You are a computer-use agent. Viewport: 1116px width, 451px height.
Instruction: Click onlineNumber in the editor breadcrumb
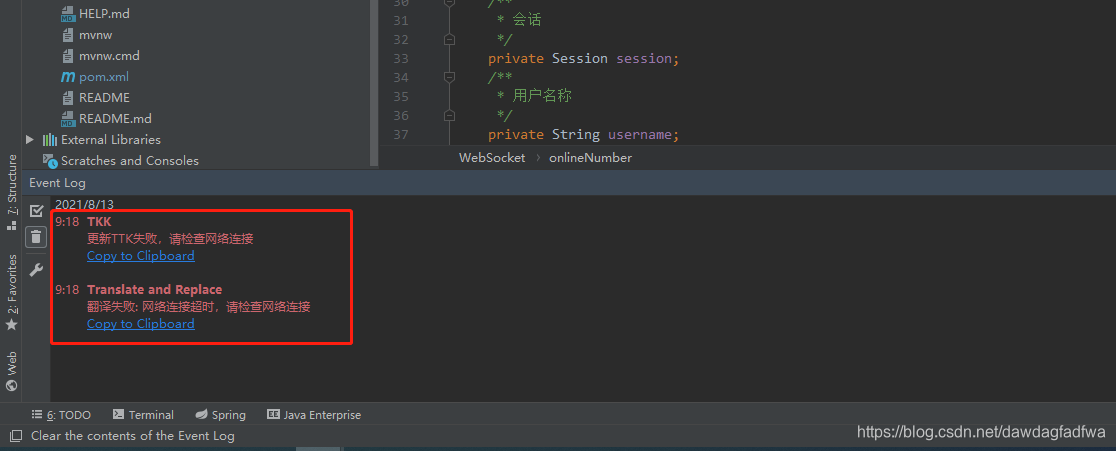click(x=590, y=158)
